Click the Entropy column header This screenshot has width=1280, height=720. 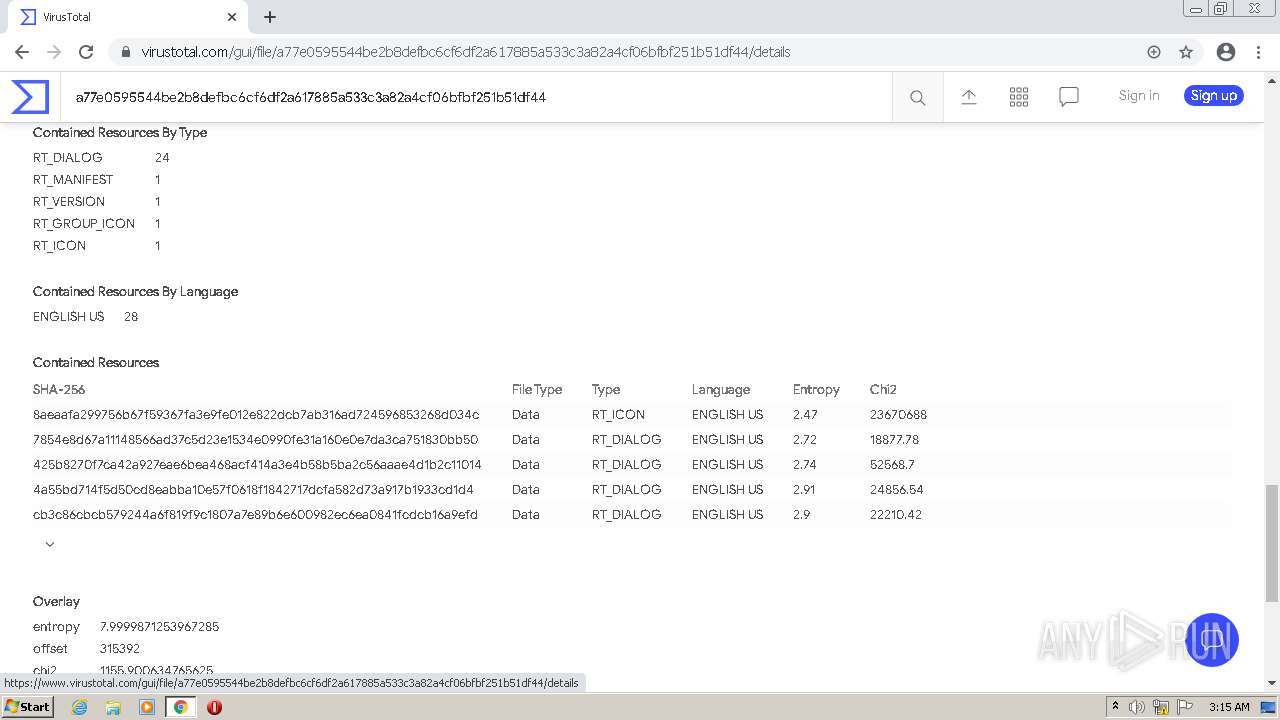click(816, 390)
